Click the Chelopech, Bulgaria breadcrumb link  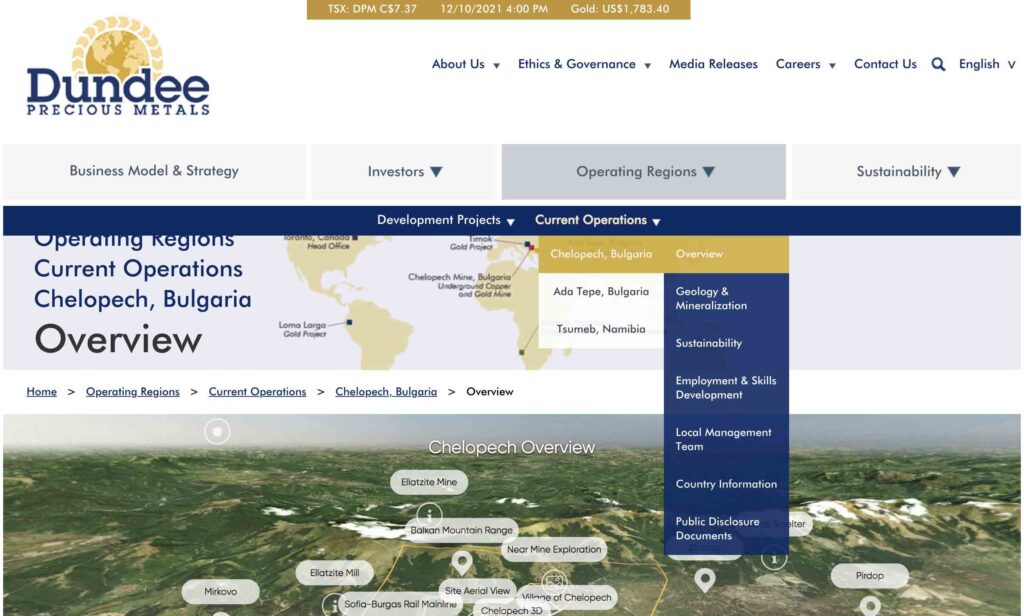(x=386, y=392)
